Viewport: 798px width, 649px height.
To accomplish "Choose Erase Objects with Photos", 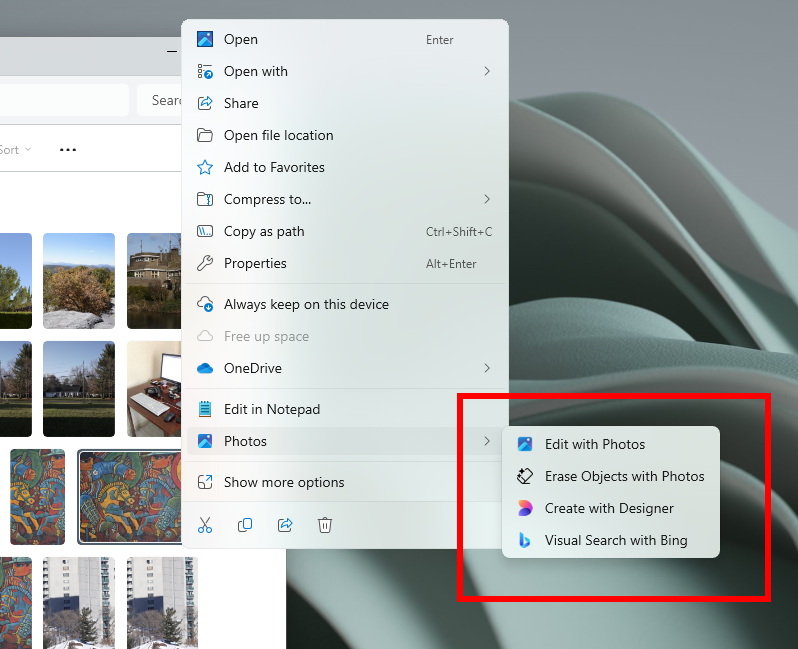I will pyautogui.click(x=624, y=476).
